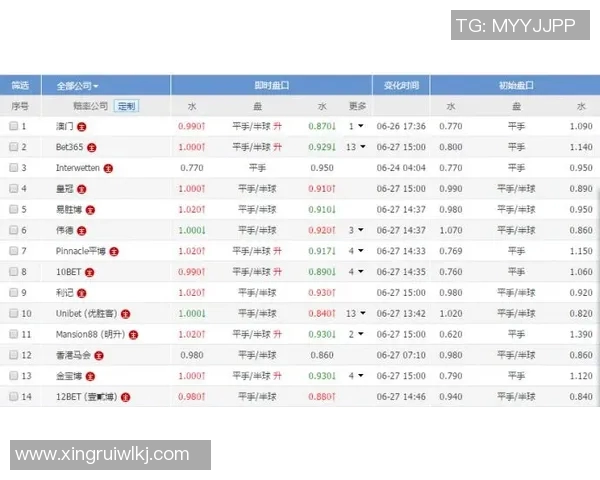Click the 变化时间 column header
600x480 pixels.
point(401,85)
